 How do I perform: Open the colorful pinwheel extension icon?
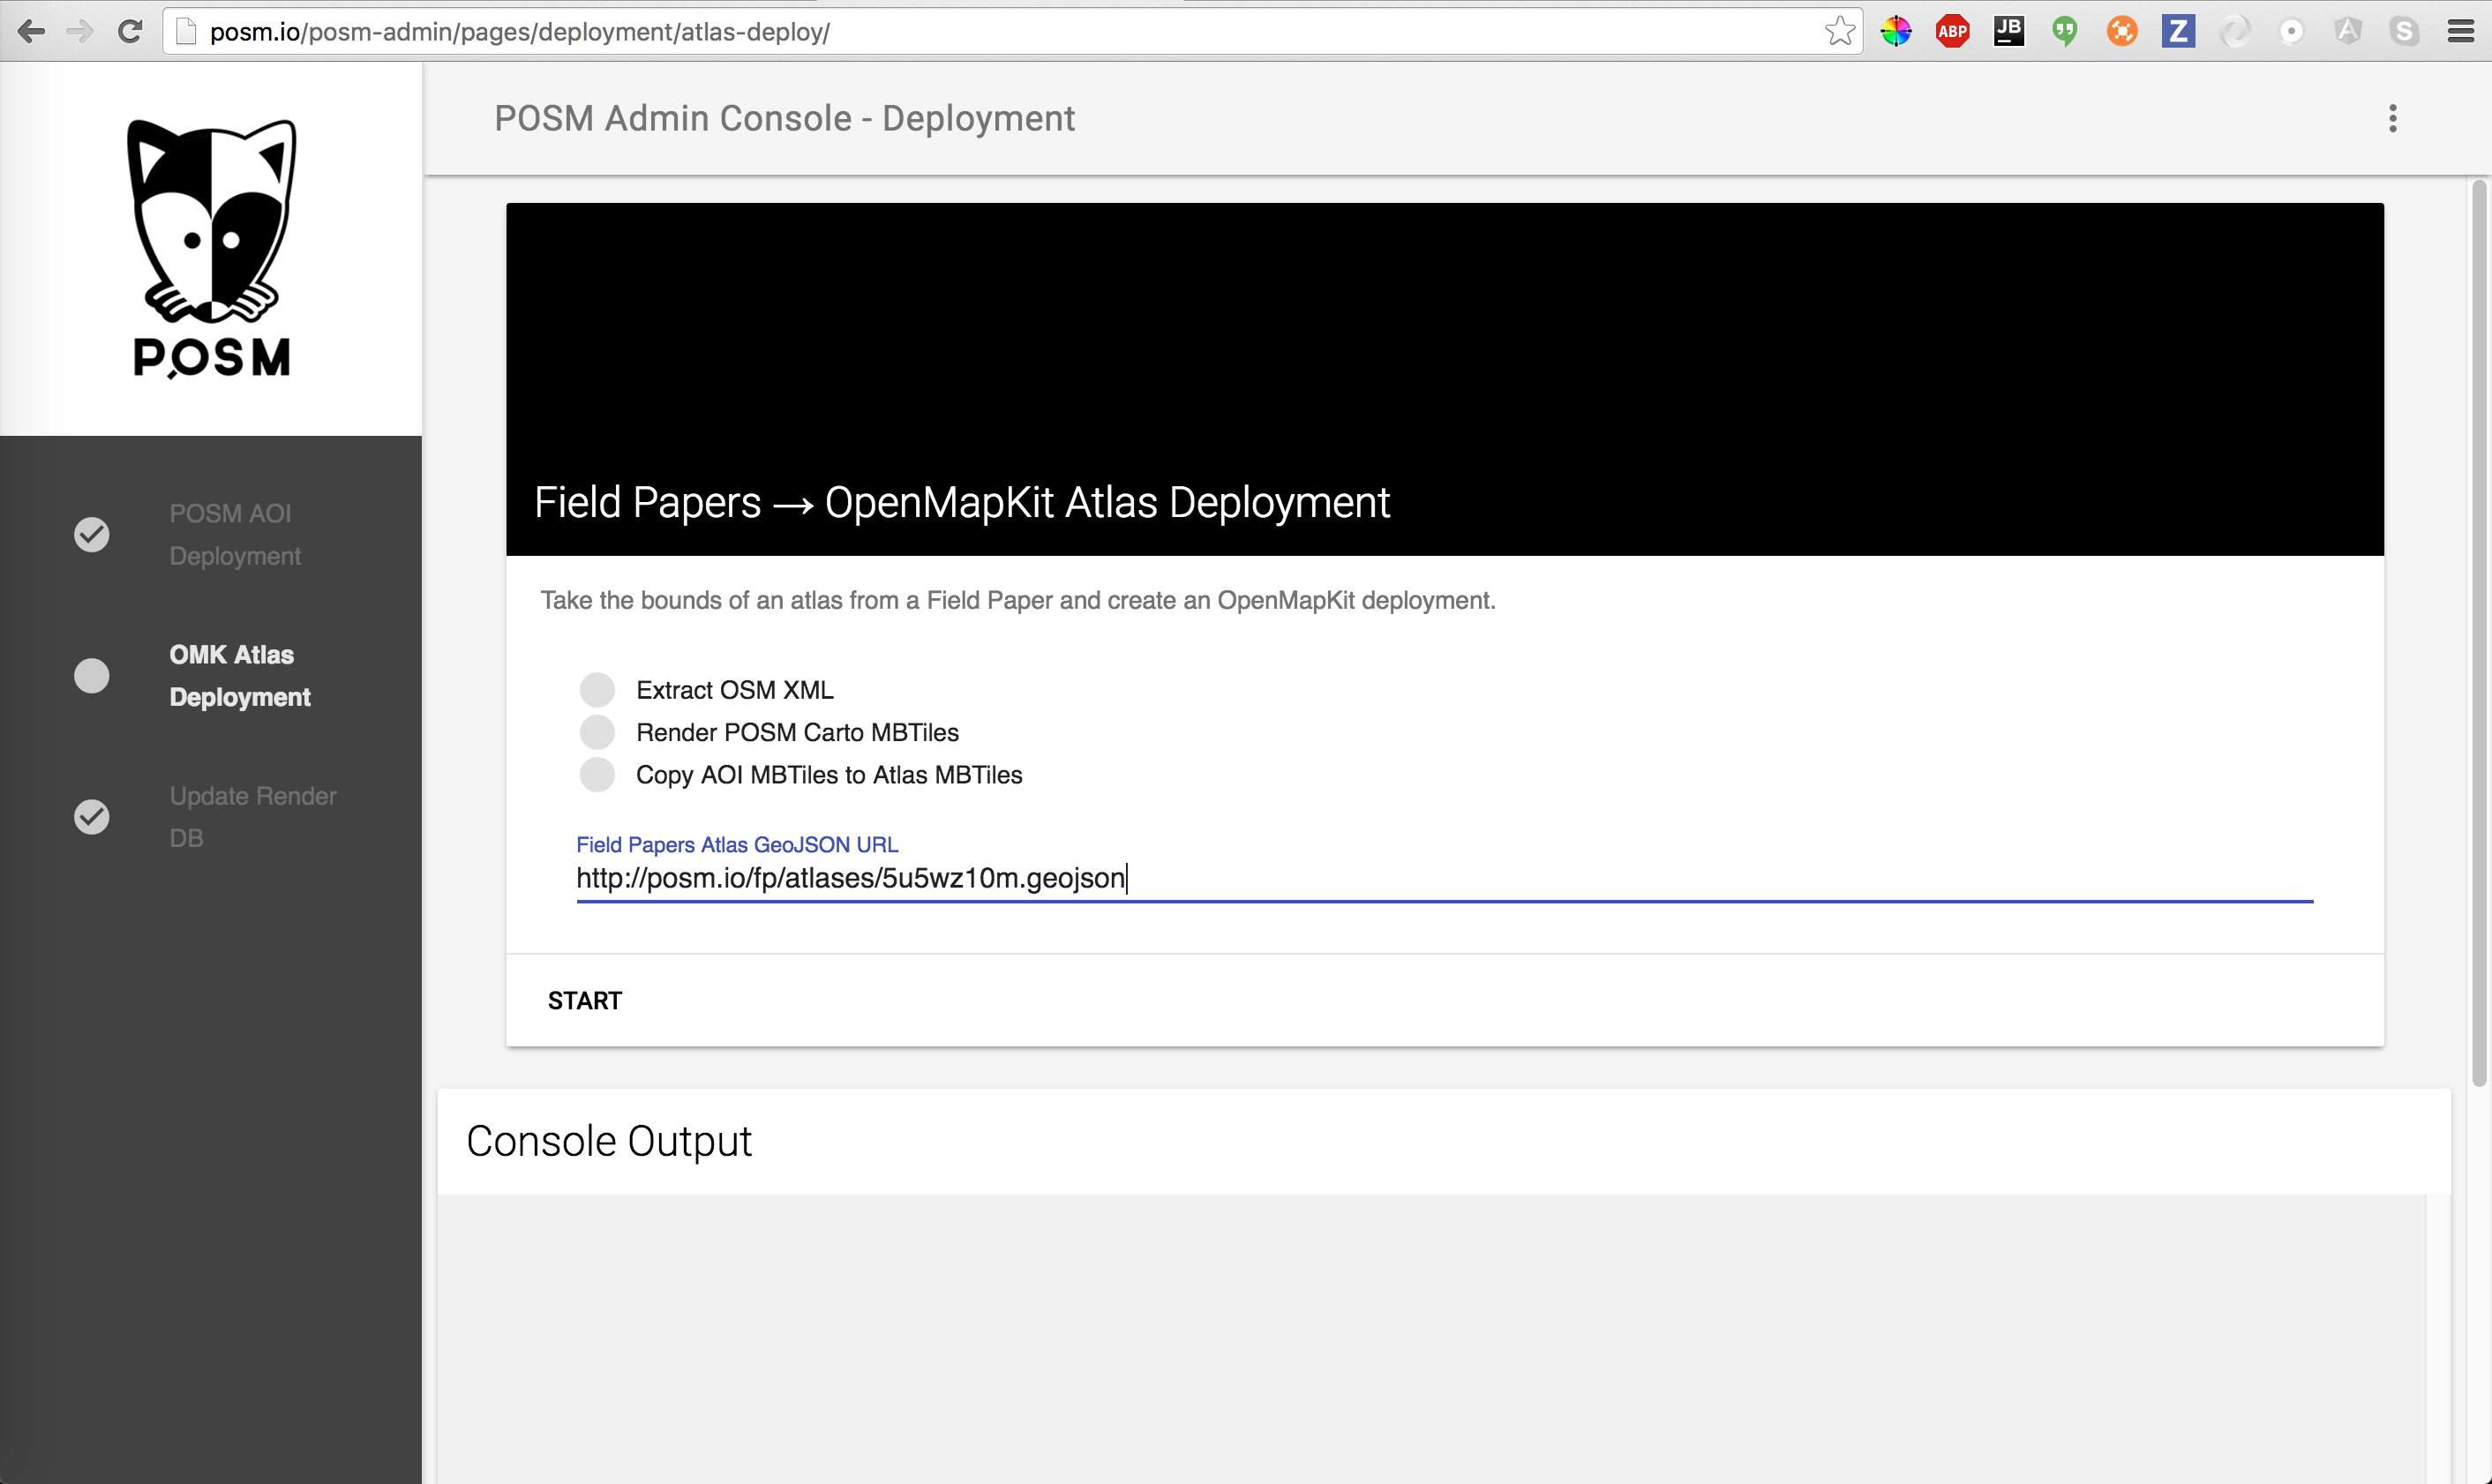tap(1896, 32)
